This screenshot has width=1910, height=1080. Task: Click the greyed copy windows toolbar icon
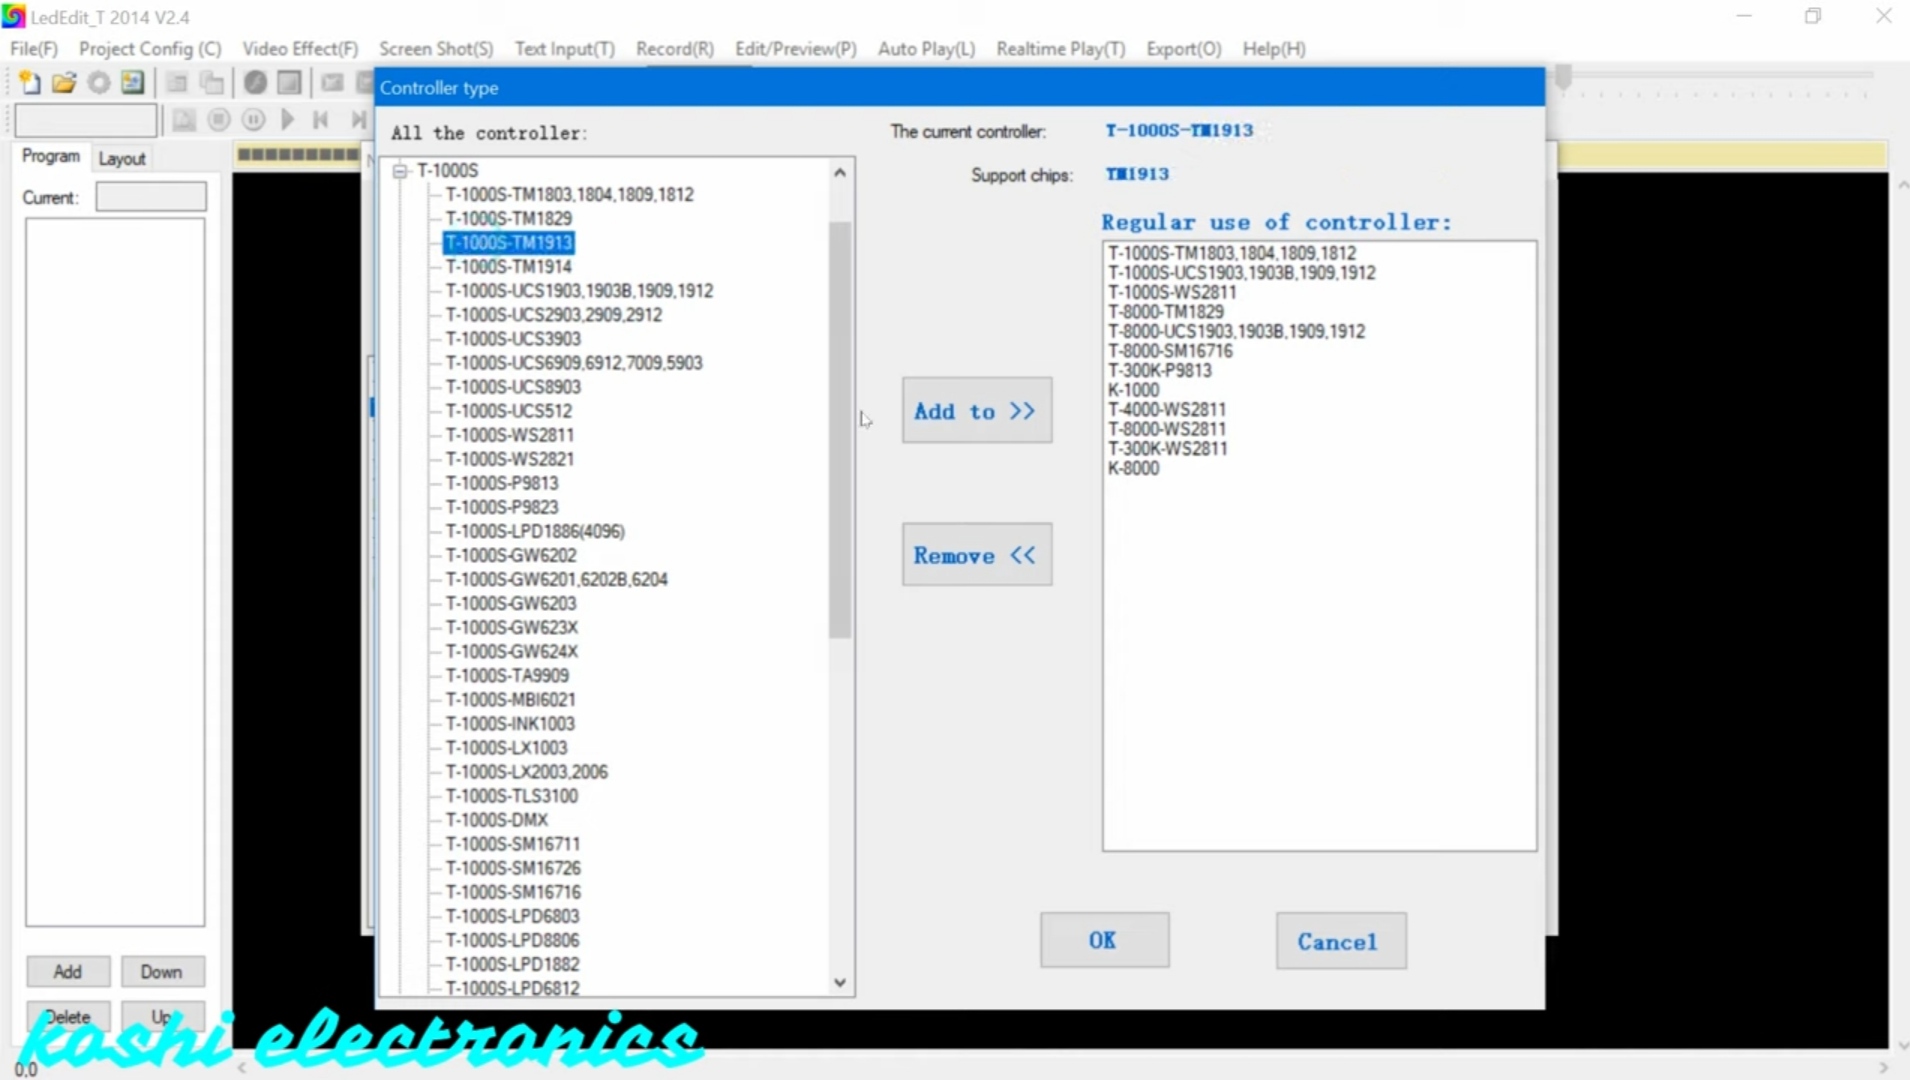coord(211,83)
